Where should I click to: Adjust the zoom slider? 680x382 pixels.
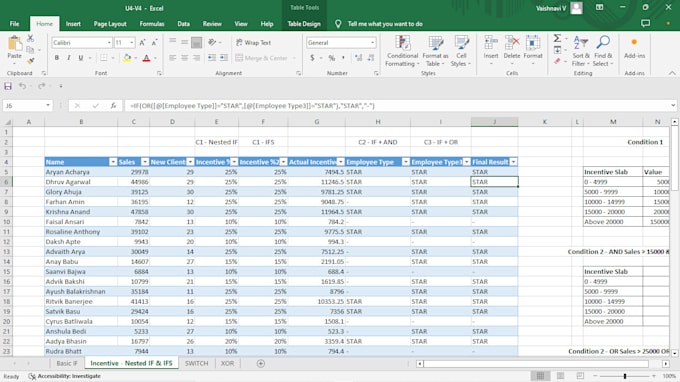pos(625,376)
